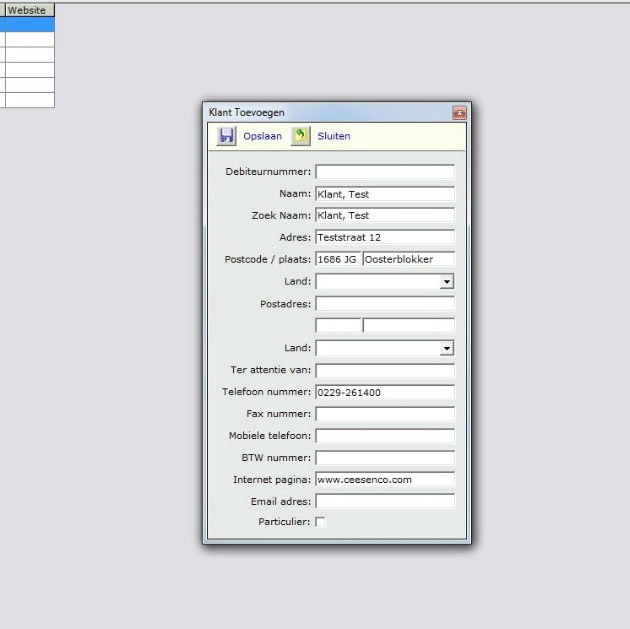Select the Oosterblokker city field
630x629 pixels.
click(408, 260)
